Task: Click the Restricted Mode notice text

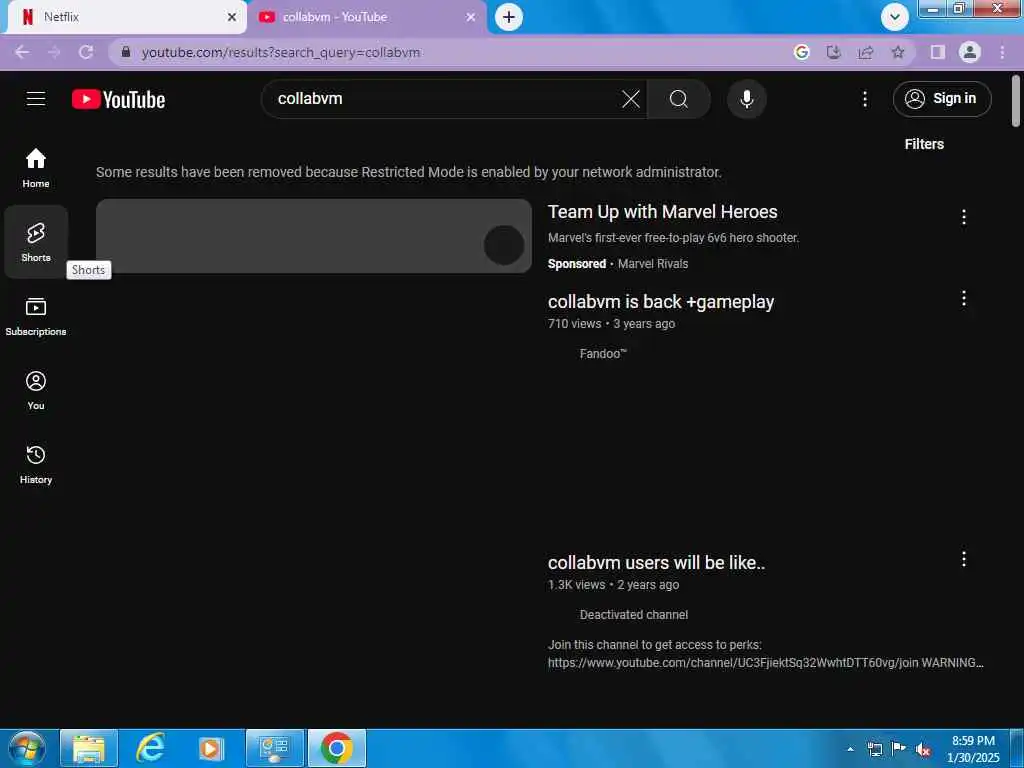Action: coord(409,172)
